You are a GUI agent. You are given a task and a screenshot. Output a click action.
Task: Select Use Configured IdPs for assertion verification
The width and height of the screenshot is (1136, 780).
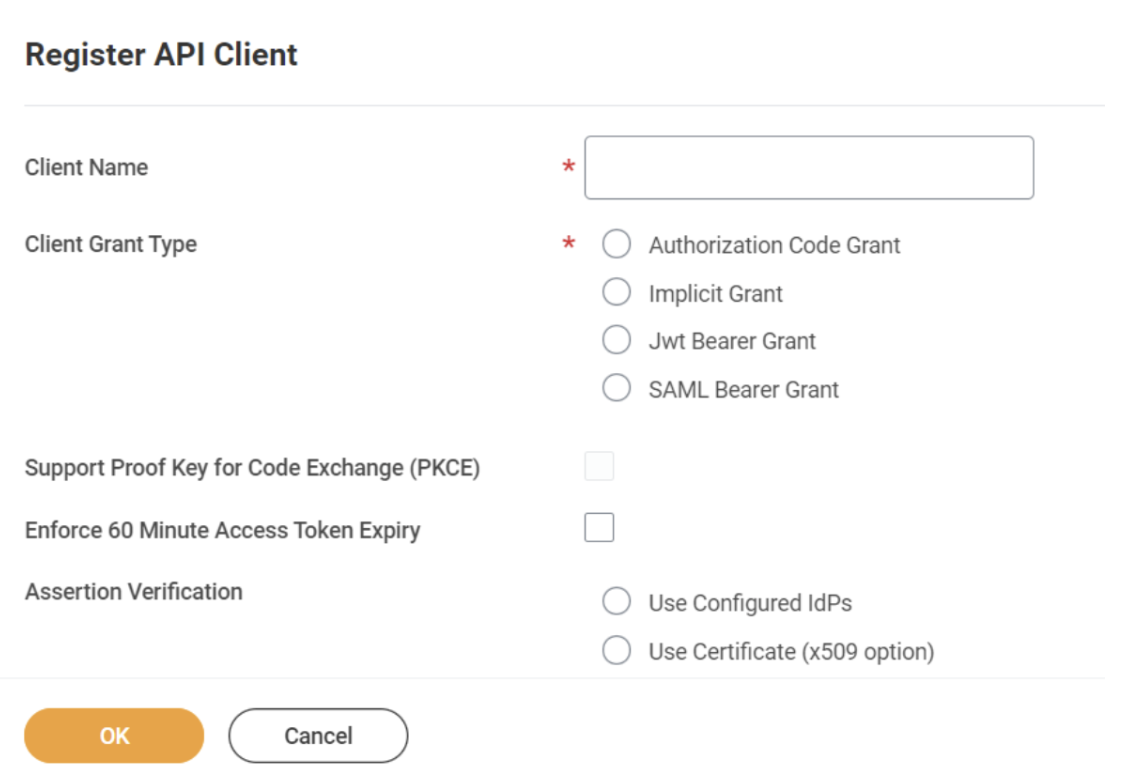pyautogui.click(x=616, y=601)
